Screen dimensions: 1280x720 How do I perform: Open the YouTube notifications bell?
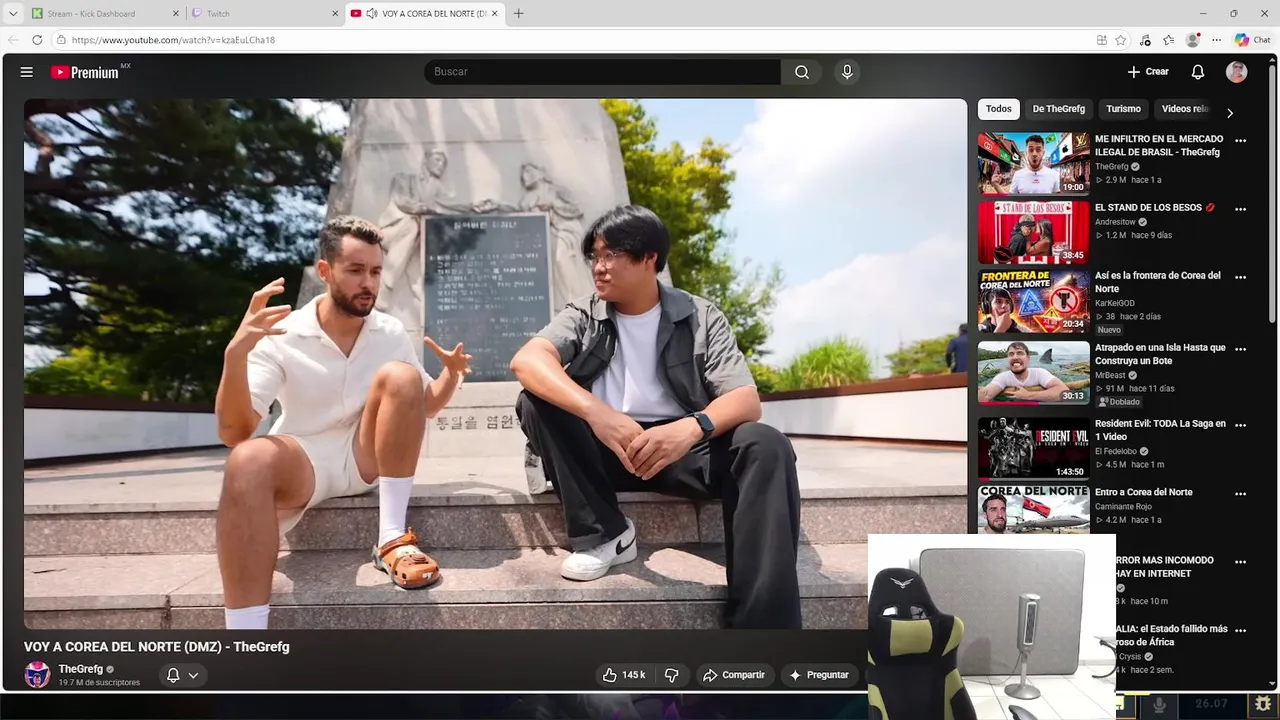[x=1198, y=72]
